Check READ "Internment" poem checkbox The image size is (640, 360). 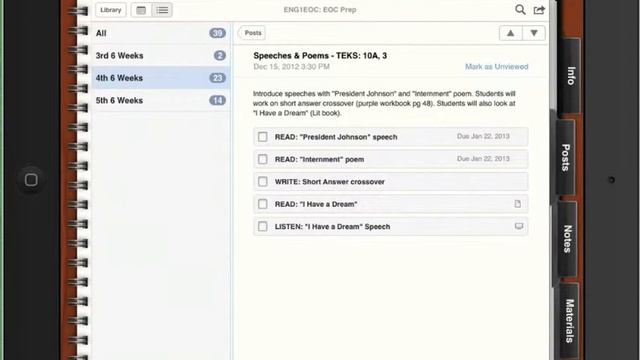262,159
